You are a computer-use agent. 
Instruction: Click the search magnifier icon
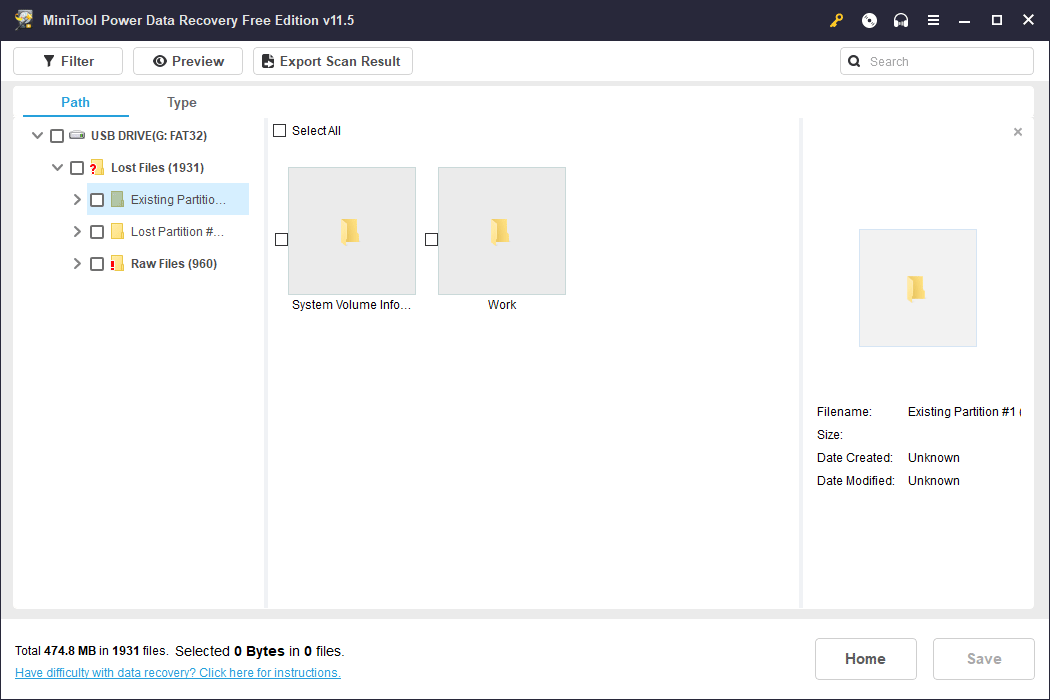tap(854, 62)
